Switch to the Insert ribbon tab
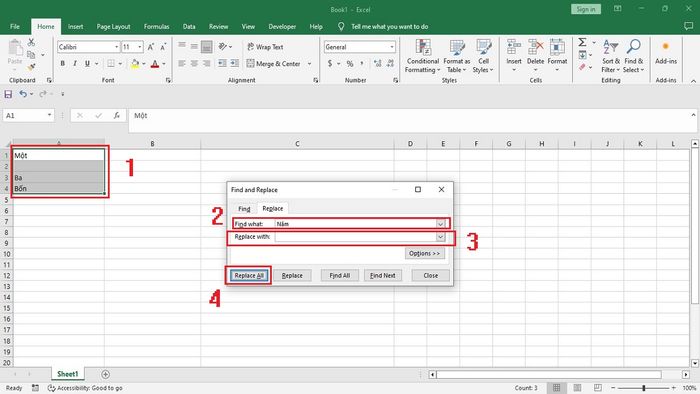 pos(75,27)
